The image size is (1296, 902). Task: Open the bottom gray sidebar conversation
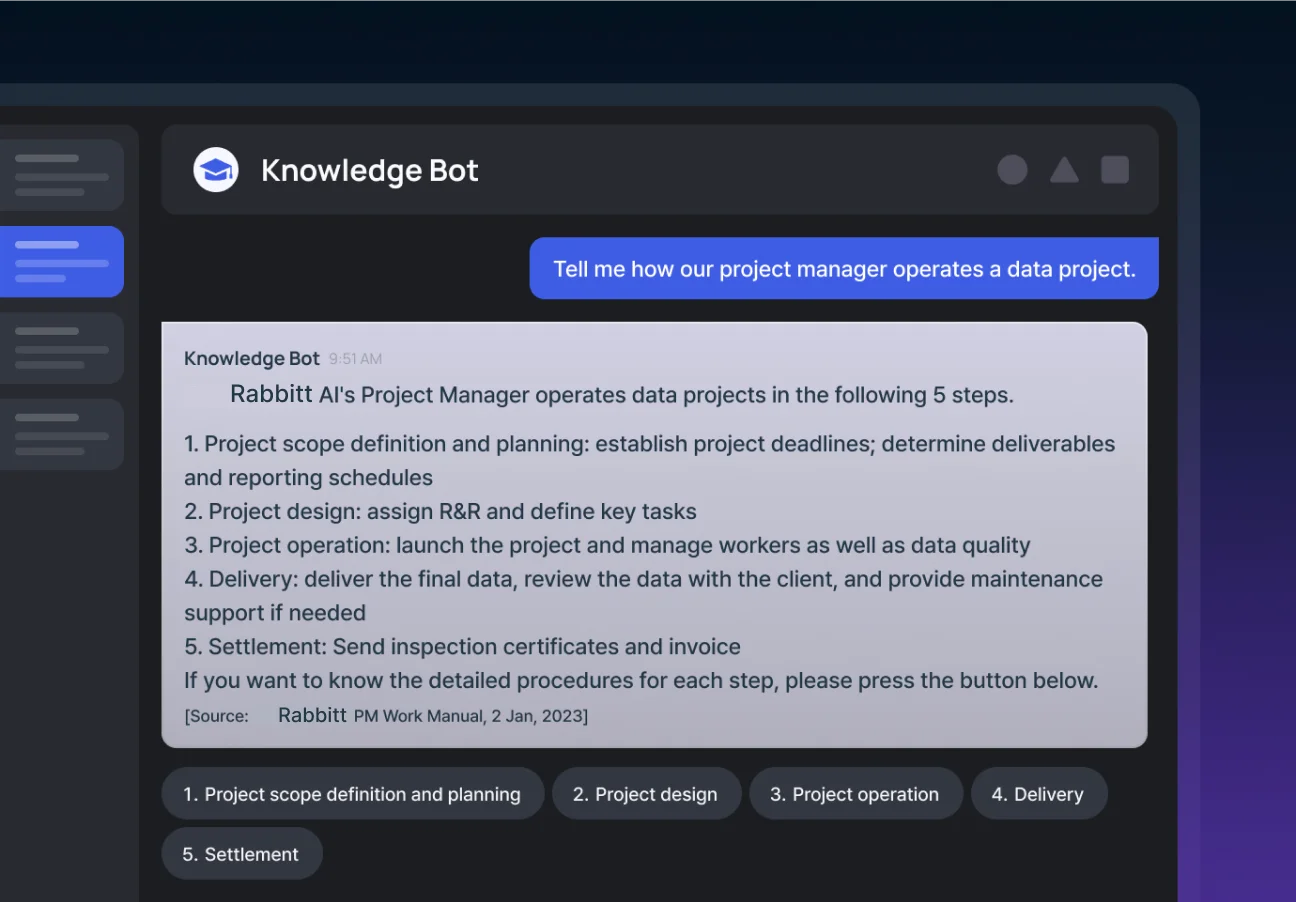click(x=60, y=435)
